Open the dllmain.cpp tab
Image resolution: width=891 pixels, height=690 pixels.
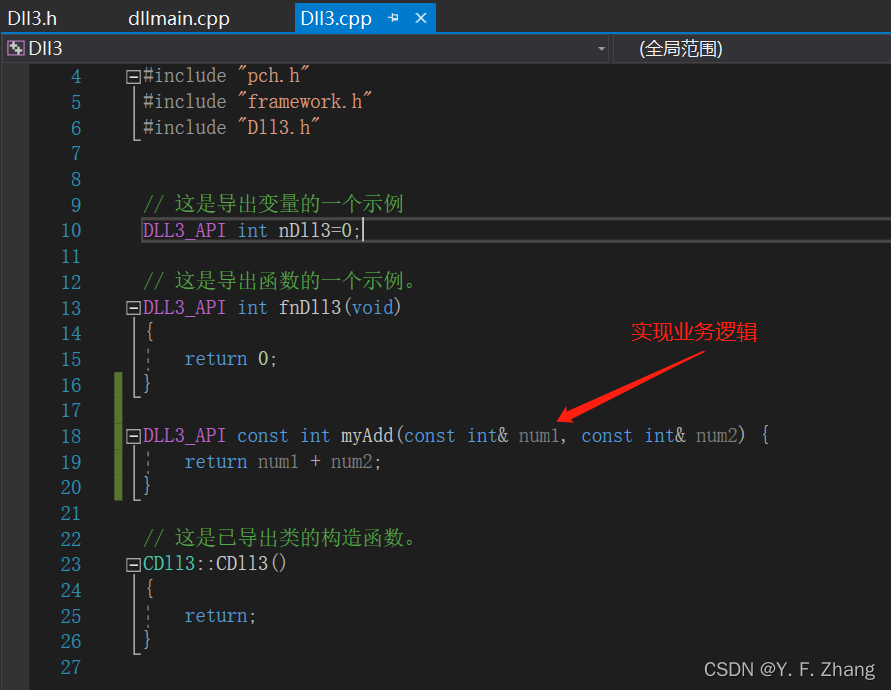178,18
